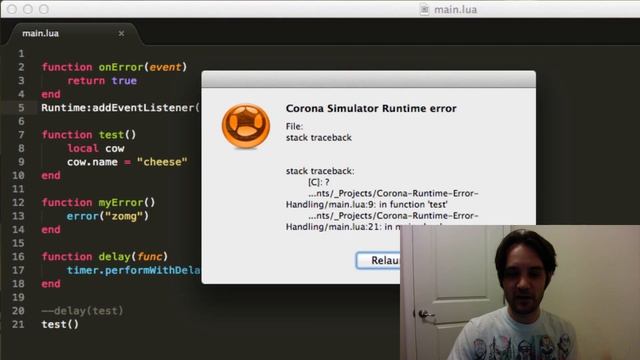Click the '[C]: ?' traceback entry
The width and height of the screenshot is (640, 360).
(318, 182)
